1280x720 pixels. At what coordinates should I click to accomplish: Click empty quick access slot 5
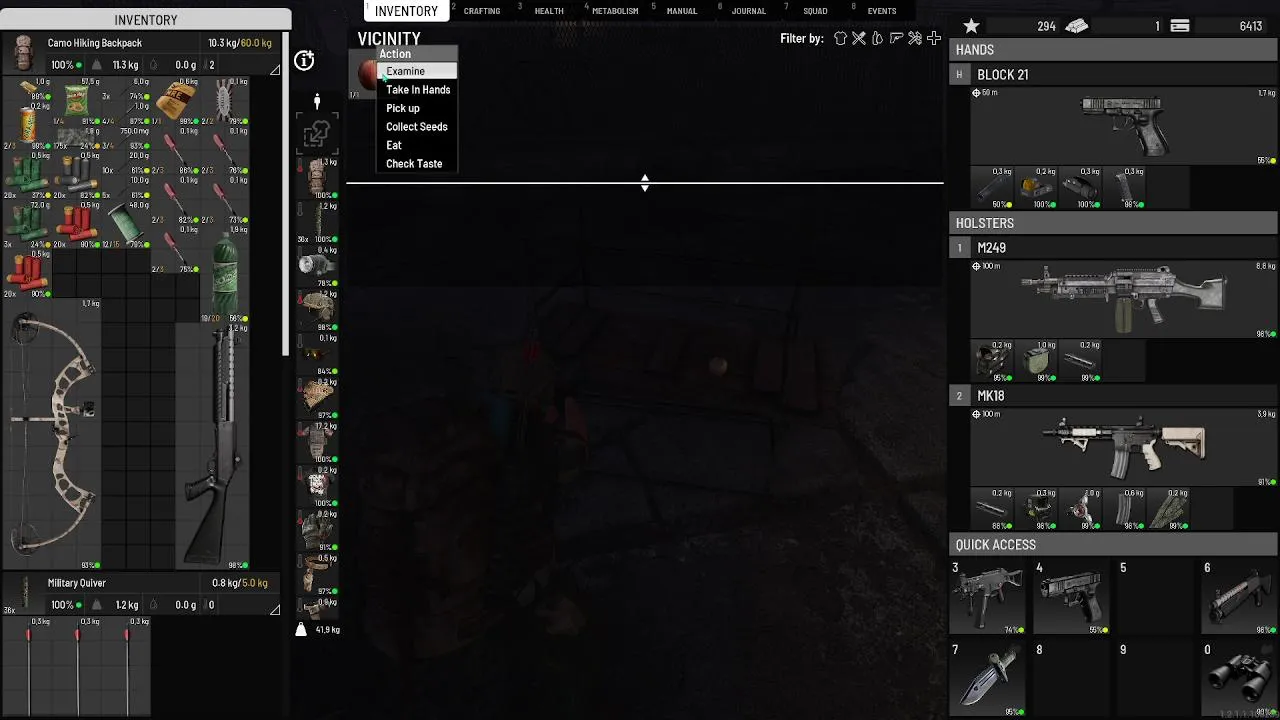point(1155,596)
